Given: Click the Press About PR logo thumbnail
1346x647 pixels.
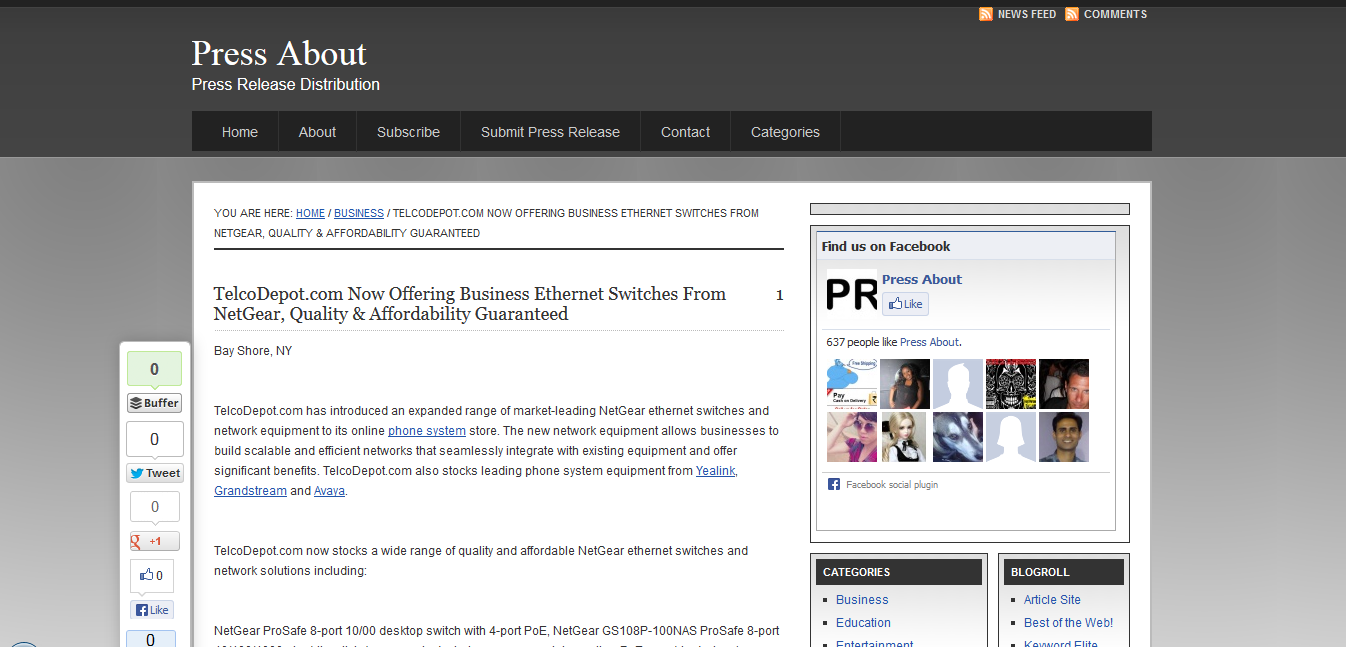Looking at the screenshot, I should pyautogui.click(x=851, y=293).
